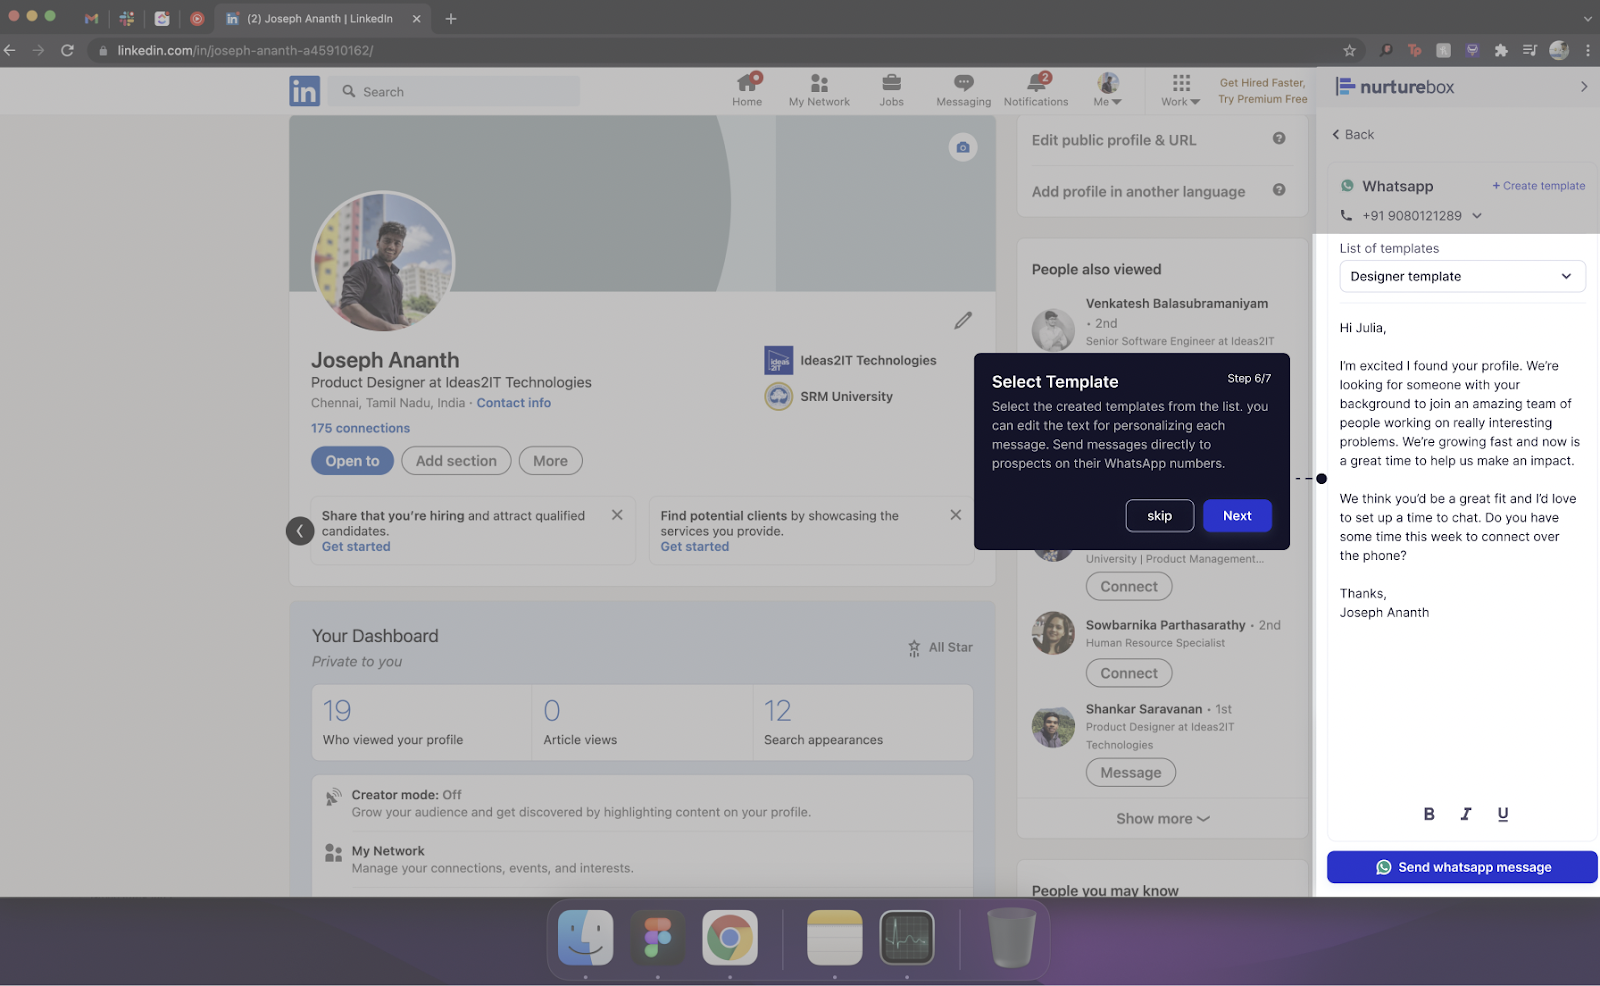This screenshot has height=986, width=1600.
Task: Click Send whatsapp message button
Action: click(1462, 867)
